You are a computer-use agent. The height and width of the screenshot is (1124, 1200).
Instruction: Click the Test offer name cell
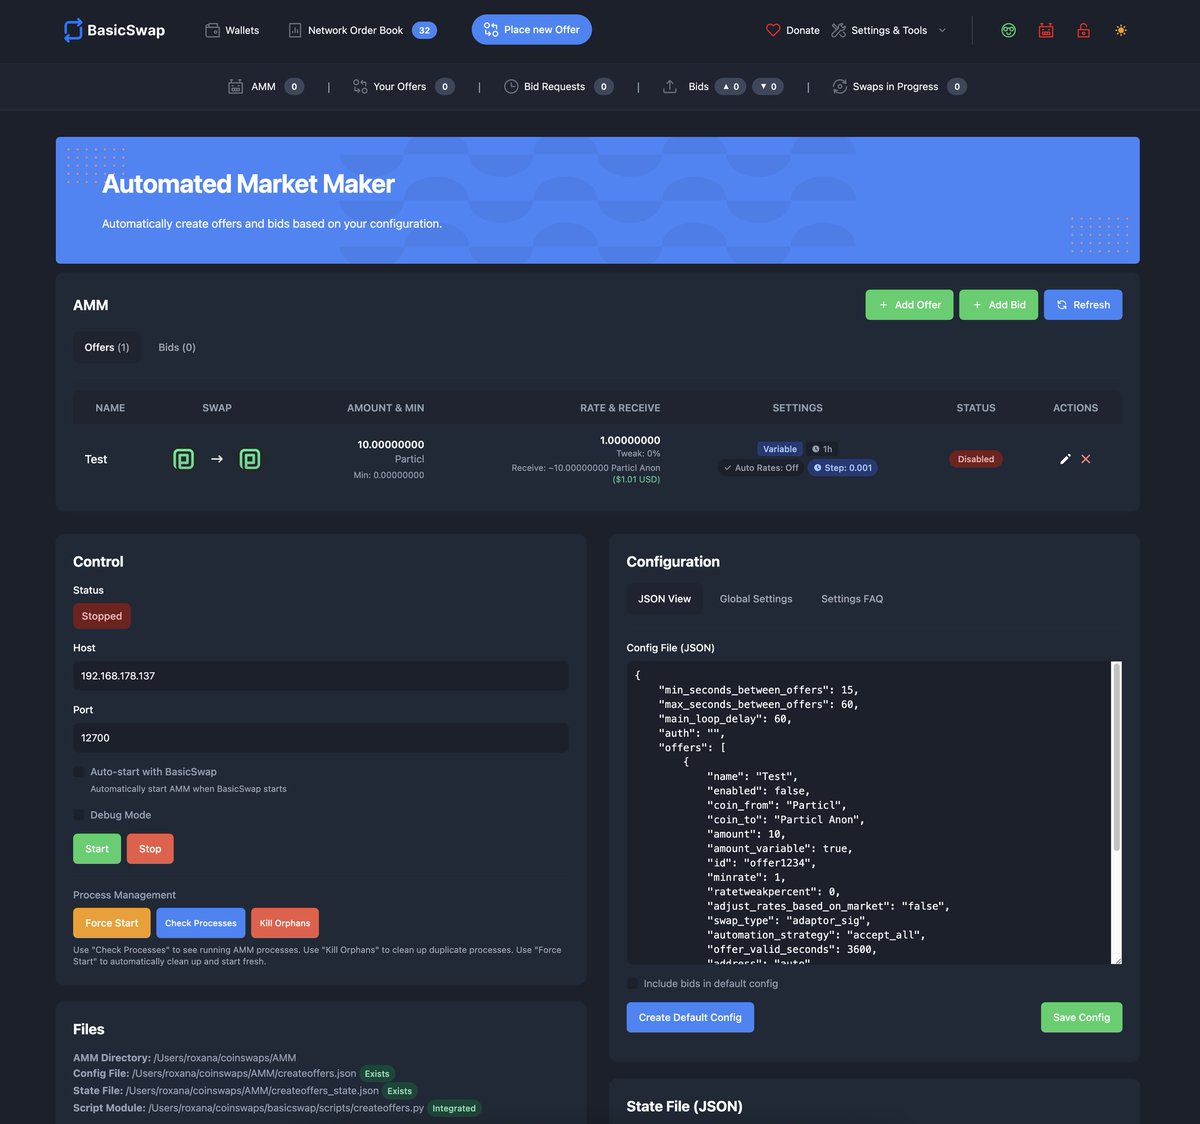click(x=96, y=459)
